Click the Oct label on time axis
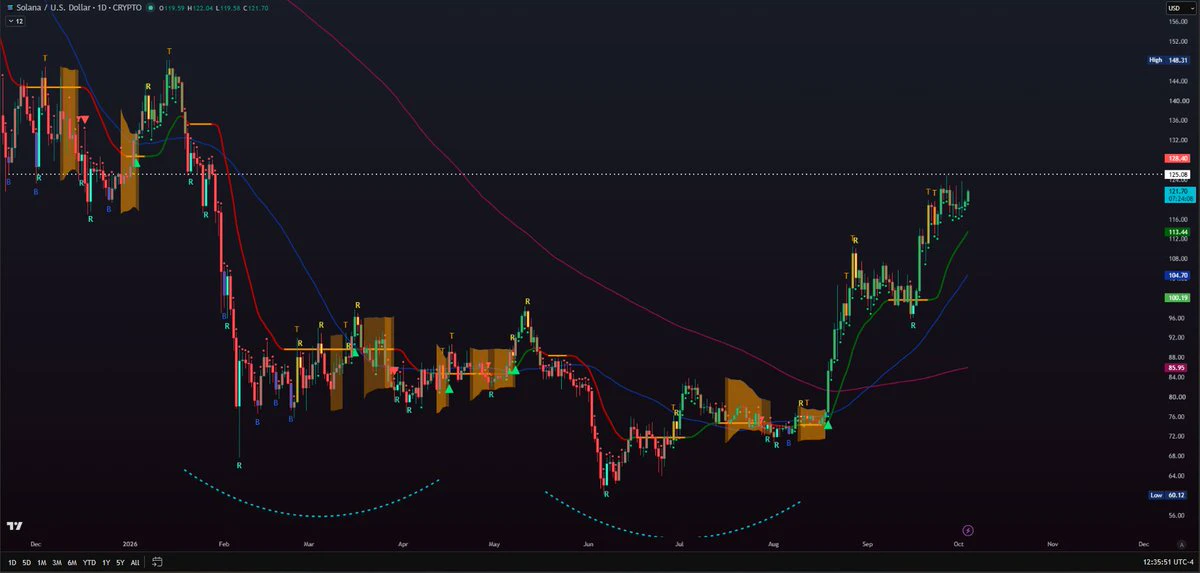This screenshot has height=573, width=1200. [958, 543]
